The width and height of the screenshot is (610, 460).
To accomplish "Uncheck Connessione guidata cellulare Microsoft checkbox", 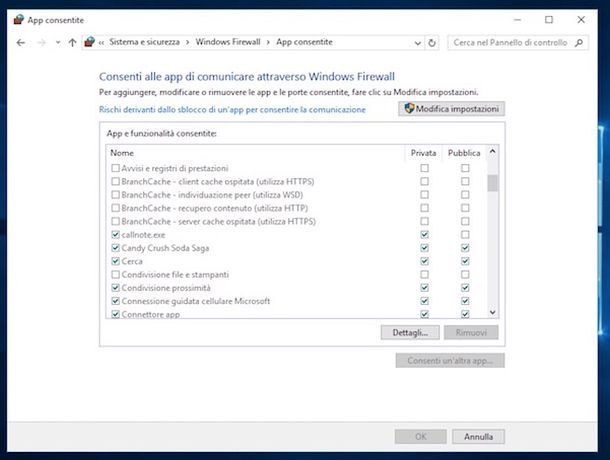I will tap(116, 301).
